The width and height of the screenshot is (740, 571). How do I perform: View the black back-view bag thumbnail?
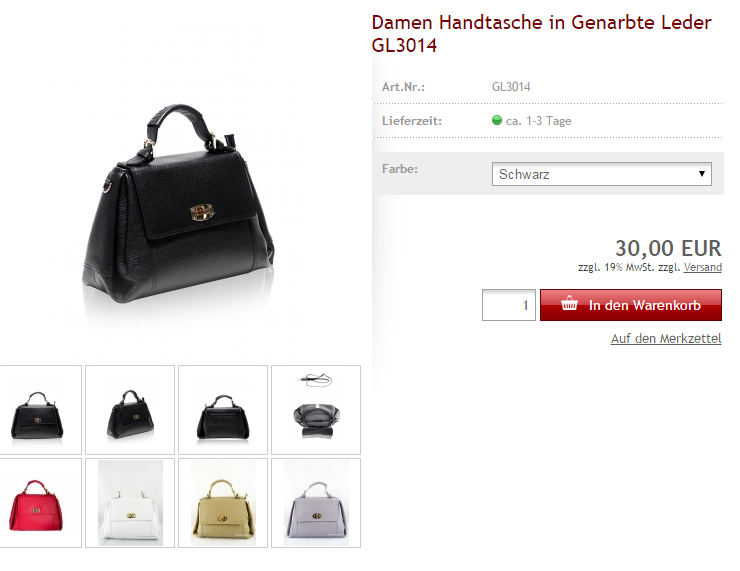(x=223, y=410)
